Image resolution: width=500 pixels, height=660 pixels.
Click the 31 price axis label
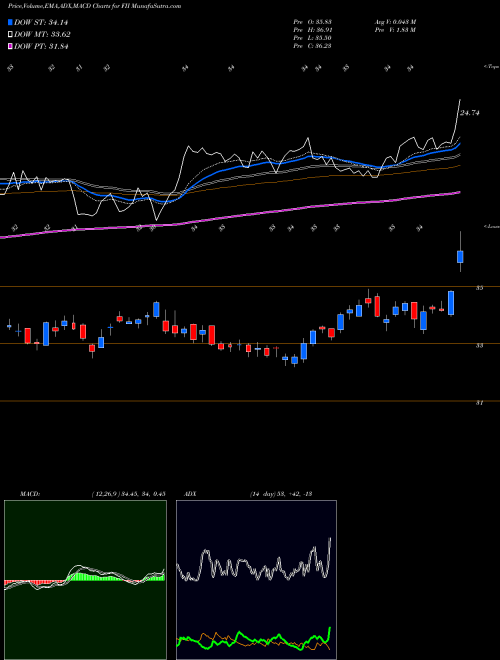click(x=479, y=403)
